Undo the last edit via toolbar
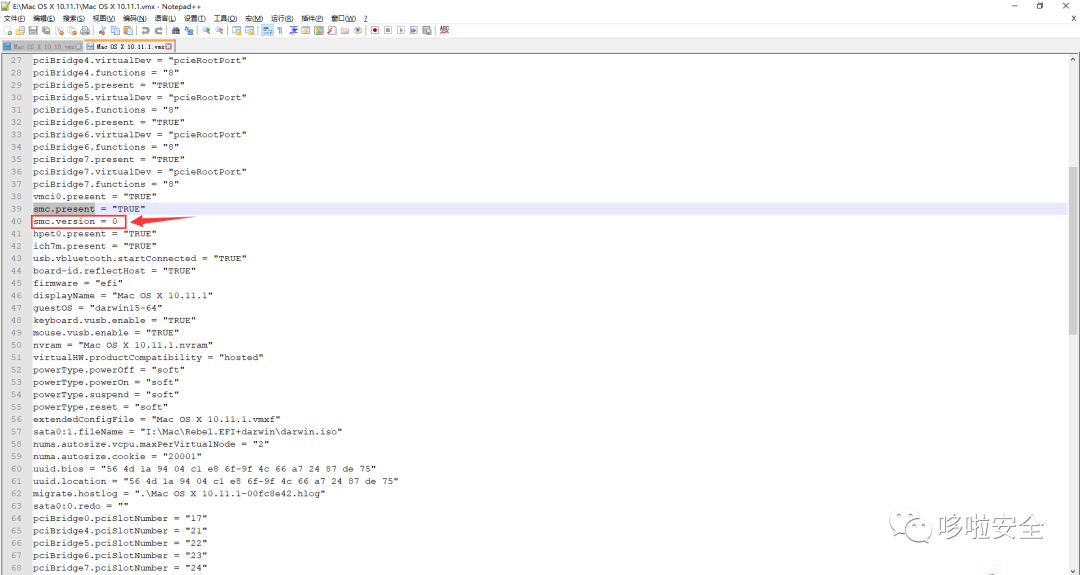The height and width of the screenshot is (575, 1080). [x=145, y=30]
